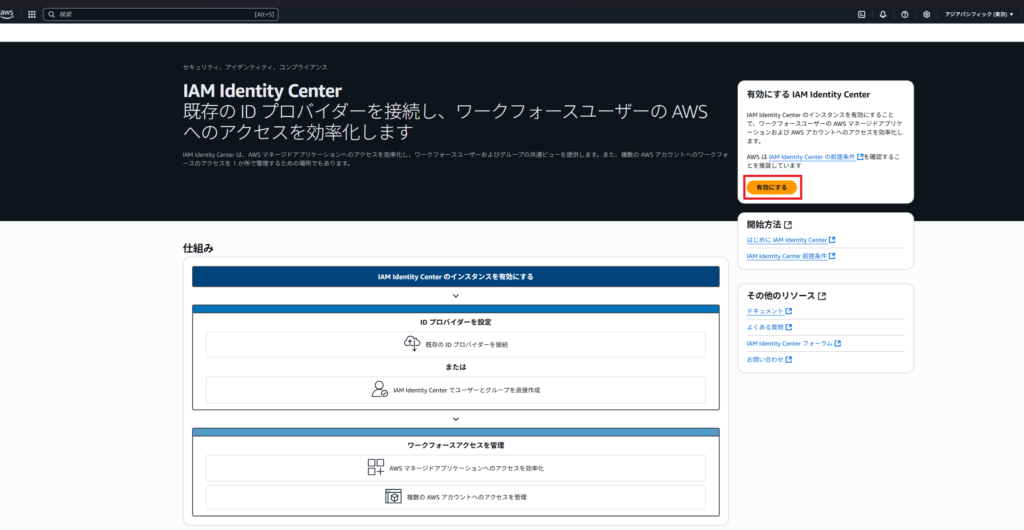Click the AWS account cube icon

point(393,497)
